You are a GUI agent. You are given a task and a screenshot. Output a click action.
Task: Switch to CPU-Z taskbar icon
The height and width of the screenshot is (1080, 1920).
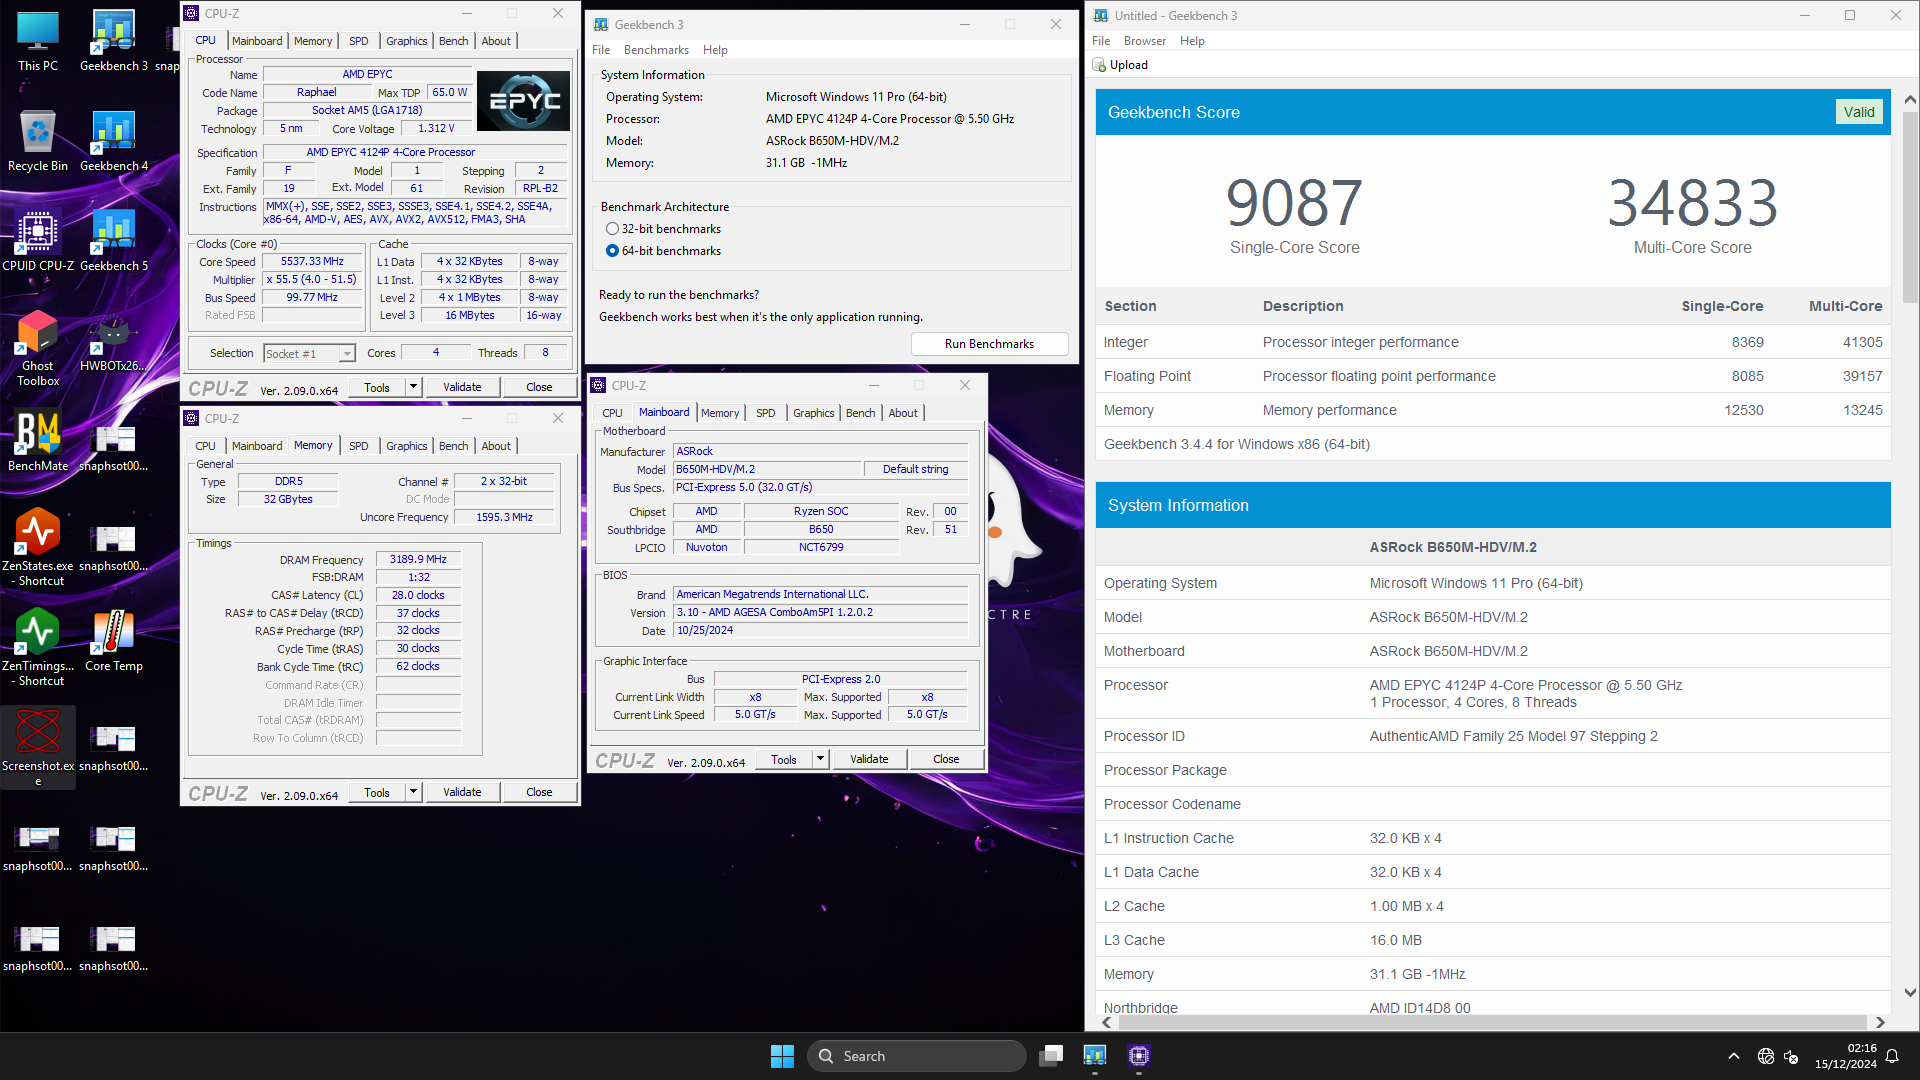(x=1139, y=1056)
